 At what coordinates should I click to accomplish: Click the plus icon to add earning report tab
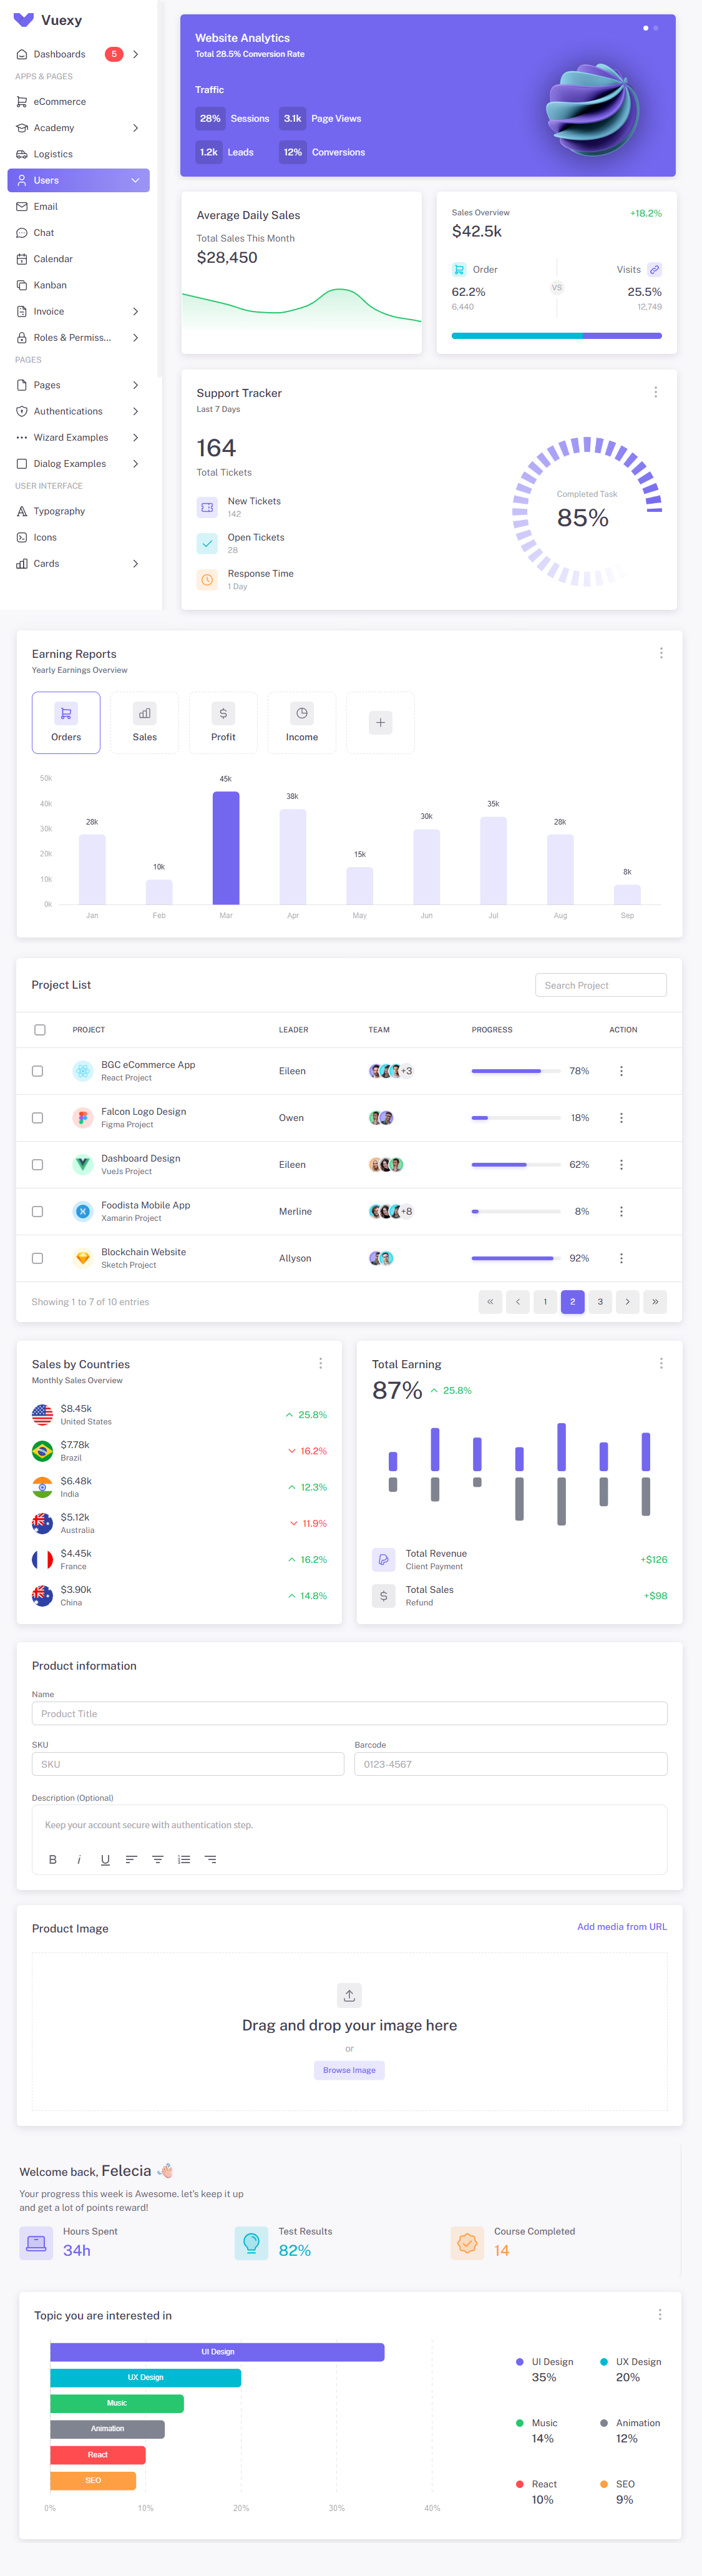[x=380, y=722]
